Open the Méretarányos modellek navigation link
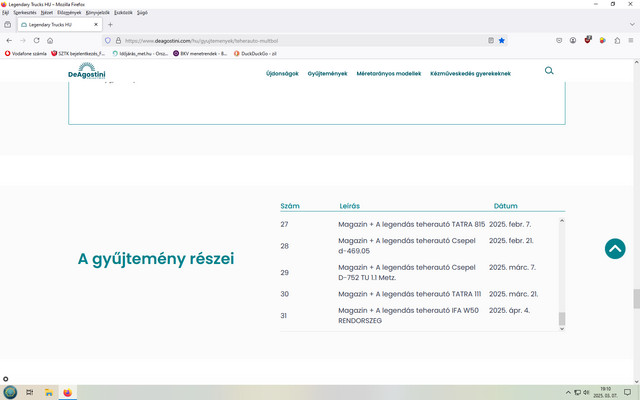This screenshot has width=640, height=400. (x=389, y=73)
